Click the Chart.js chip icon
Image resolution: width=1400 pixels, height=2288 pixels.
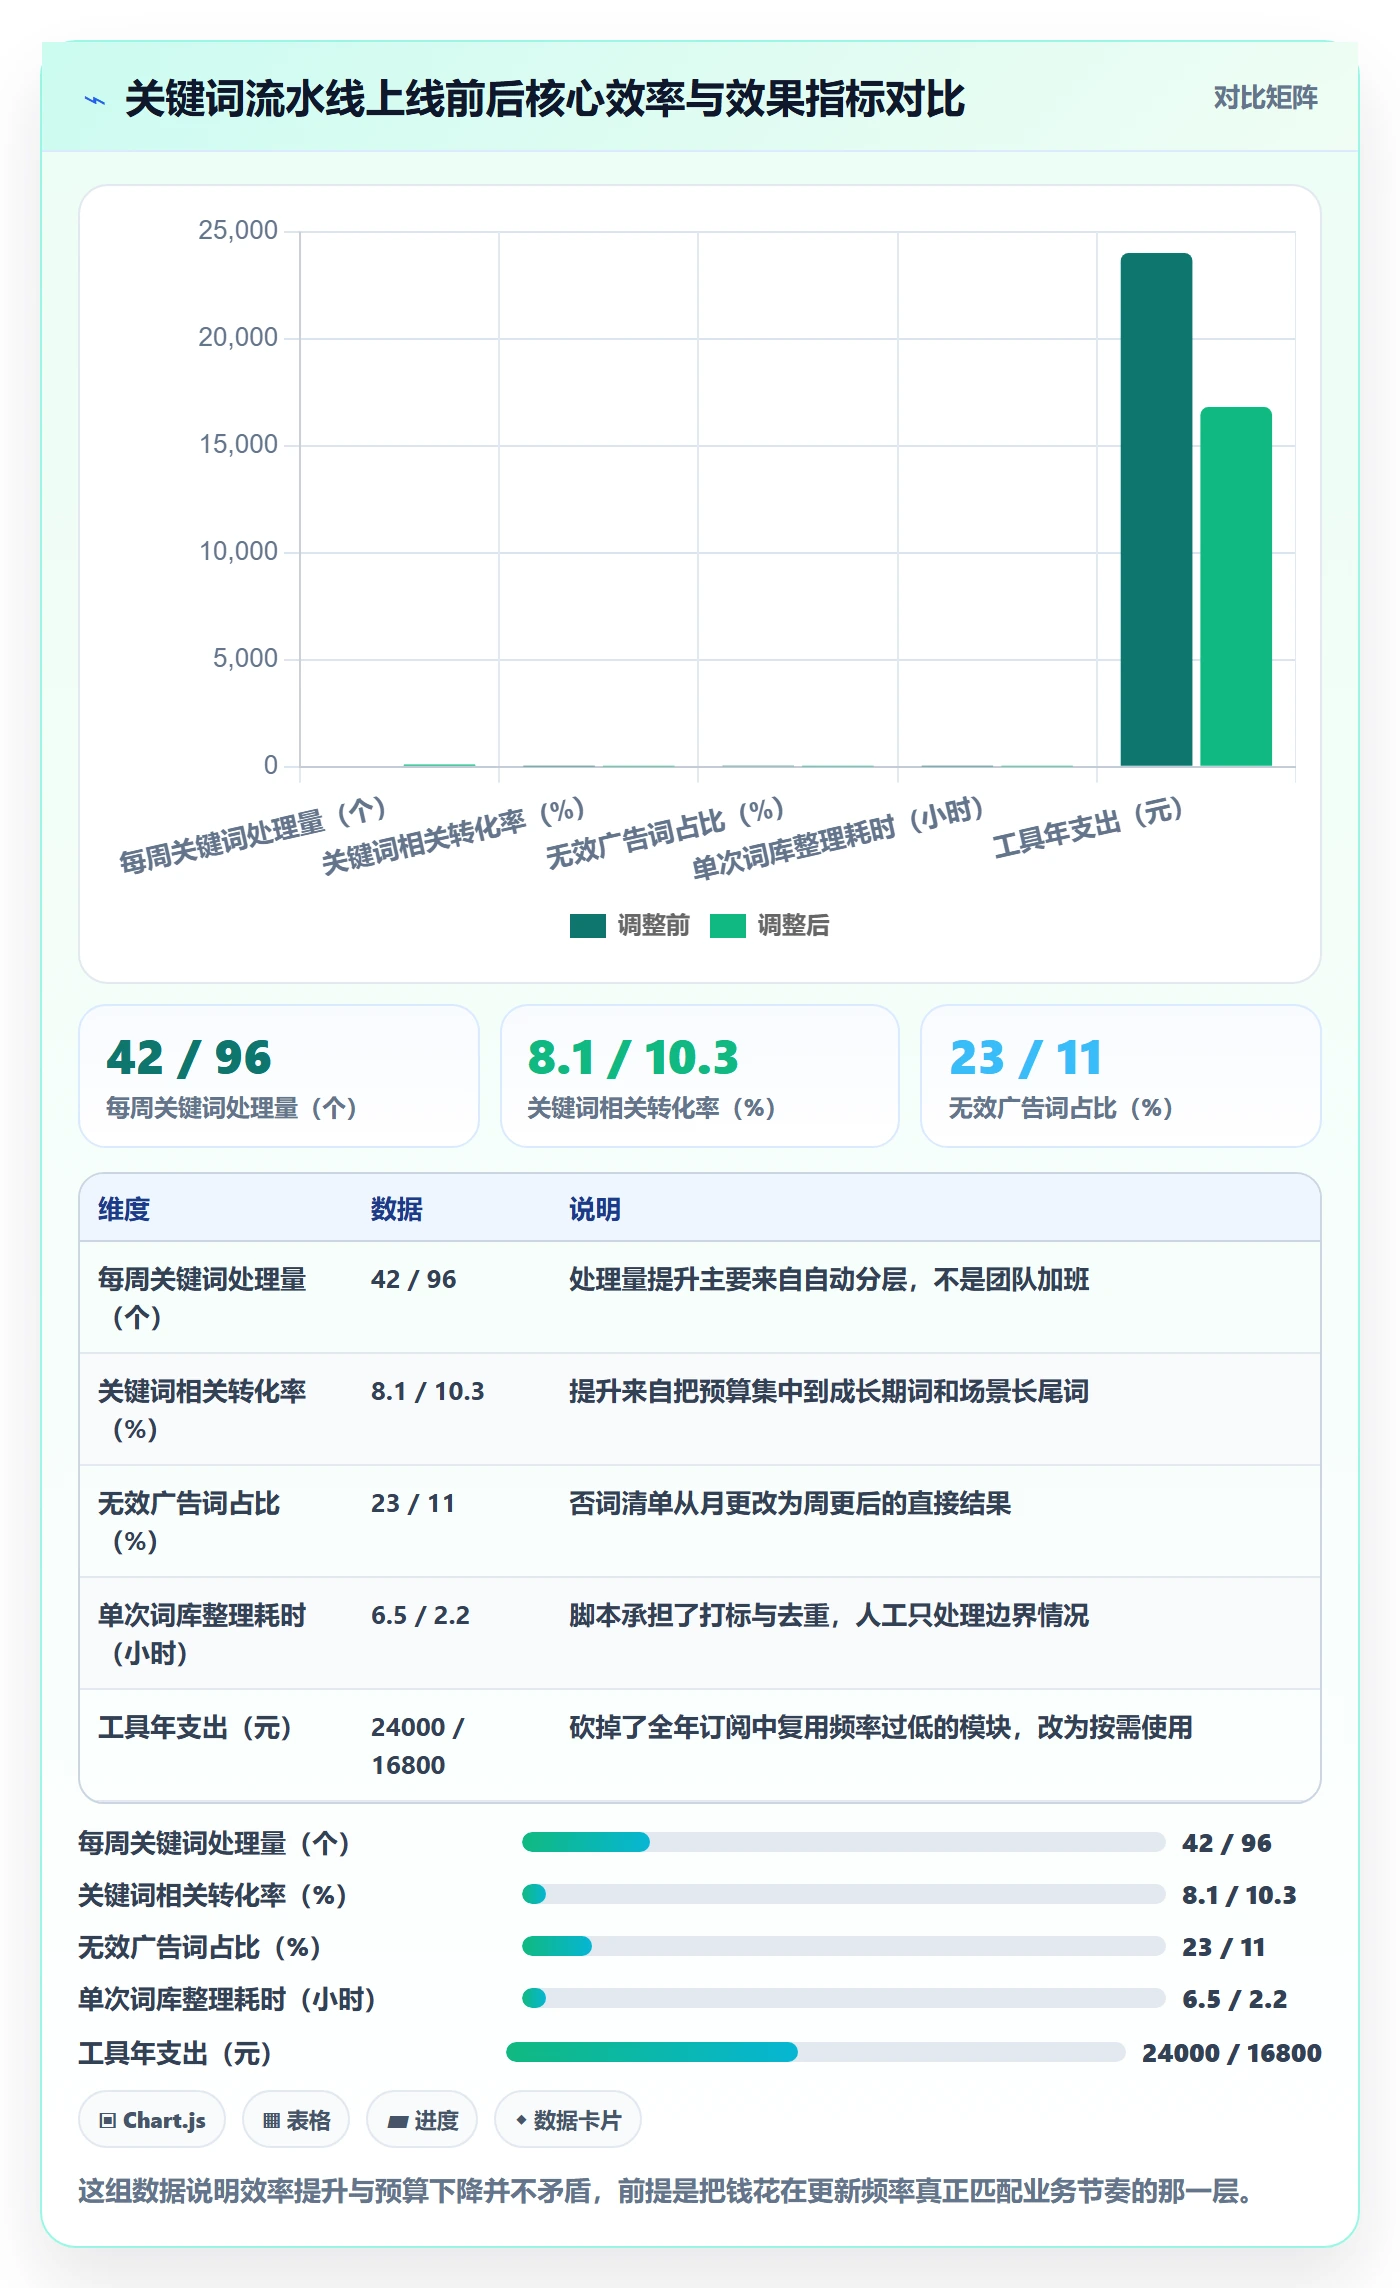(108, 2121)
